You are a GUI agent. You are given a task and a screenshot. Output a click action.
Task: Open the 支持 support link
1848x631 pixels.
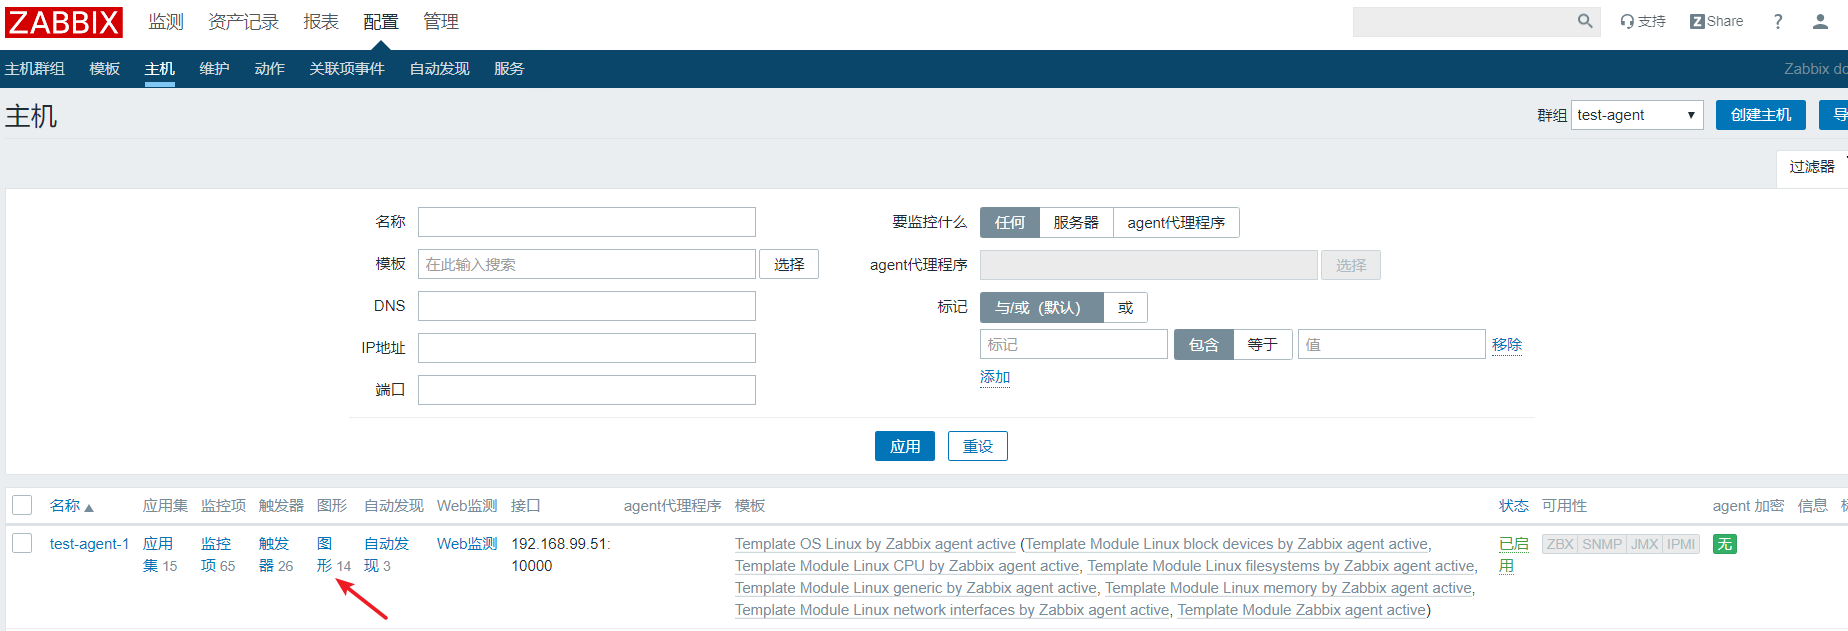(1643, 21)
